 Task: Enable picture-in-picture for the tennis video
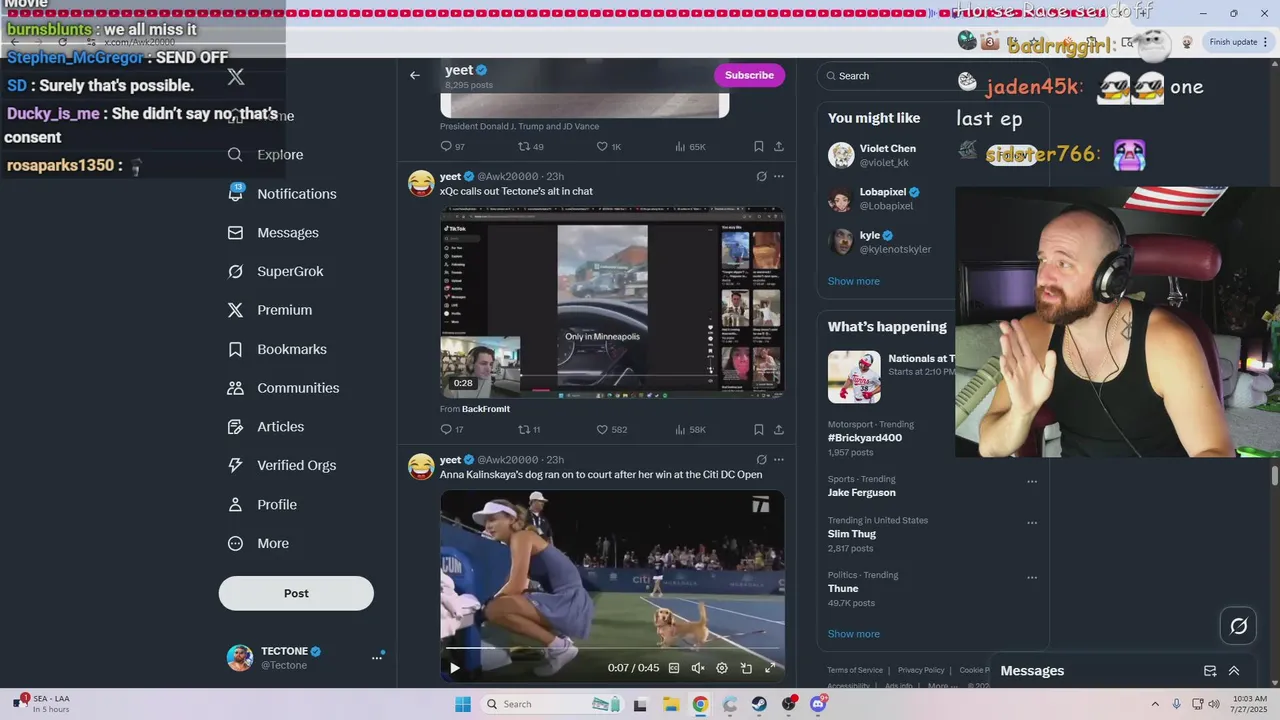(x=746, y=668)
